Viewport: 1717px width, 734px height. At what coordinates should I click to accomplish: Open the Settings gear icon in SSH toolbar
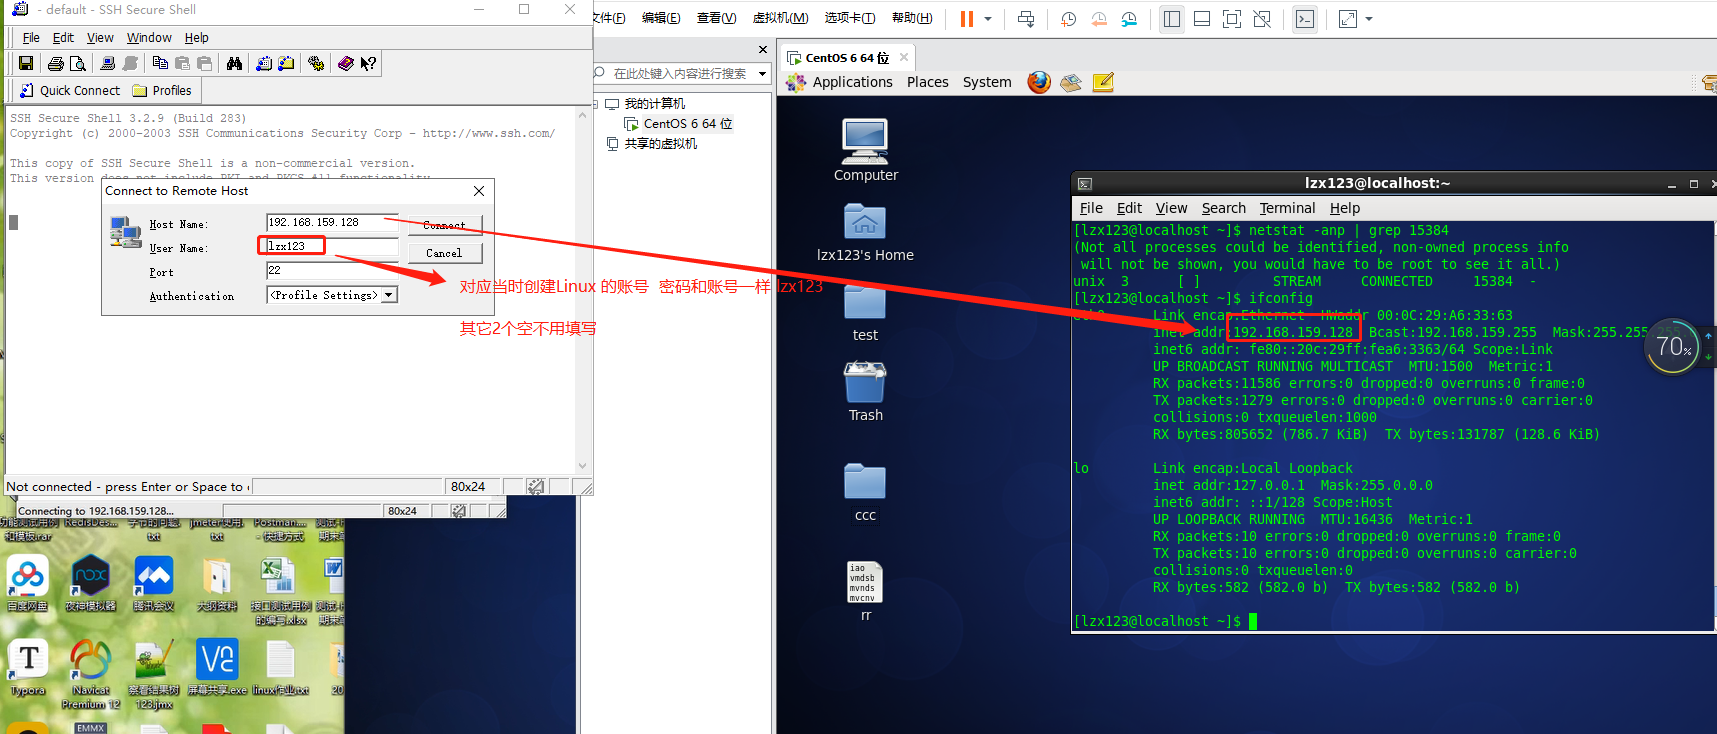[x=316, y=63]
